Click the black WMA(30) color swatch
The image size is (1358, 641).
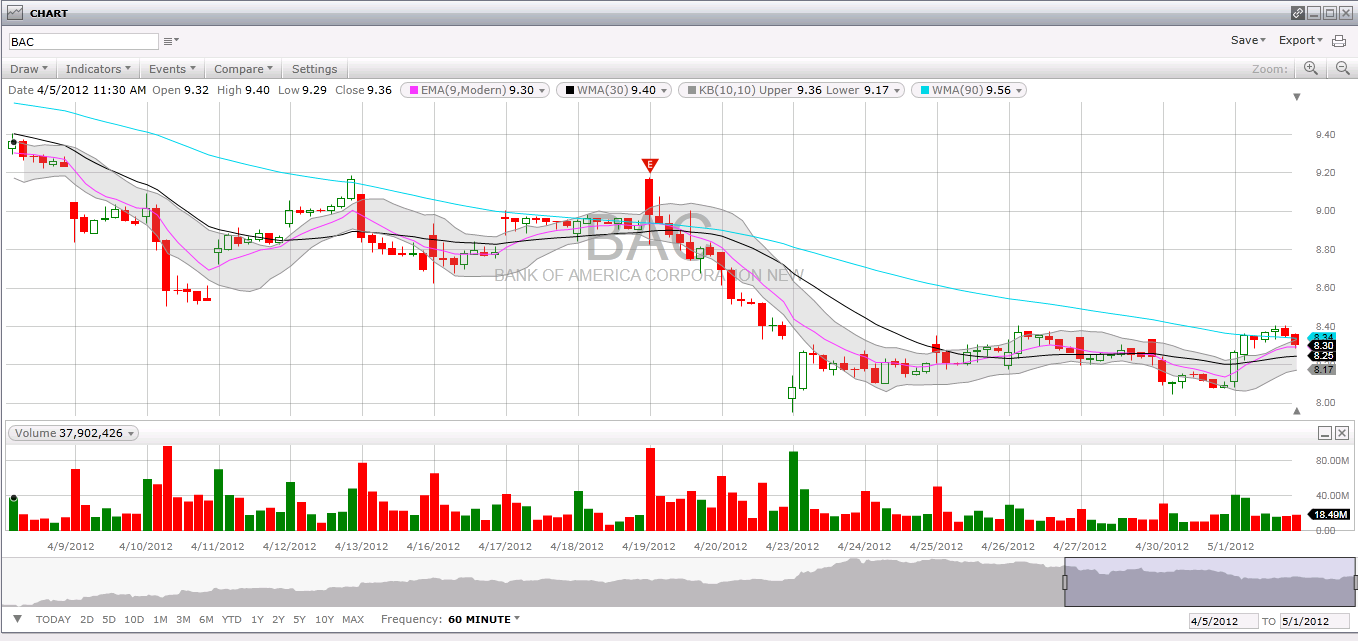[x=569, y=90]
